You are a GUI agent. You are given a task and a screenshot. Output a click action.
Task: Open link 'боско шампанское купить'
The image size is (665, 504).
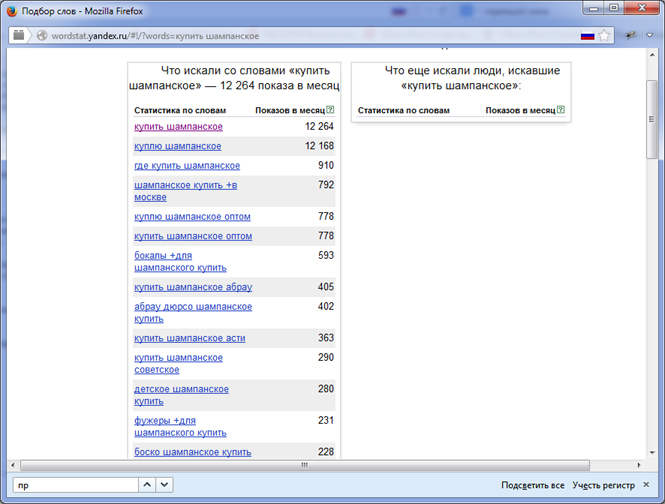(x=193, y=452)
